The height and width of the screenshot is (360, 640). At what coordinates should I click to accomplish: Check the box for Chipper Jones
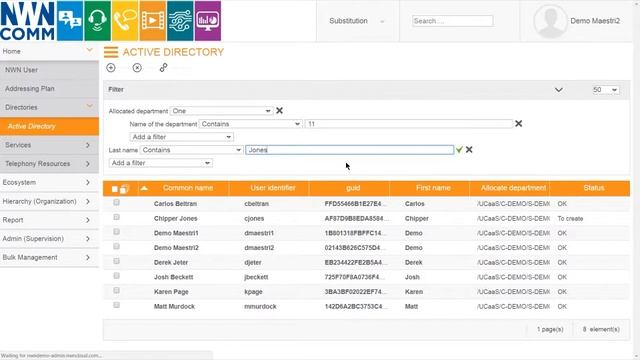(116, 217)
